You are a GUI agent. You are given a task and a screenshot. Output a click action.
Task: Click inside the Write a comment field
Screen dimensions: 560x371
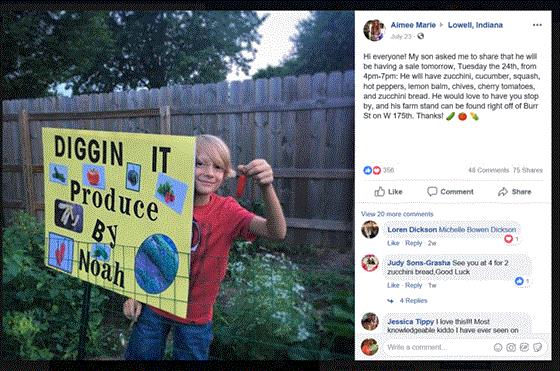pos(438,347)
